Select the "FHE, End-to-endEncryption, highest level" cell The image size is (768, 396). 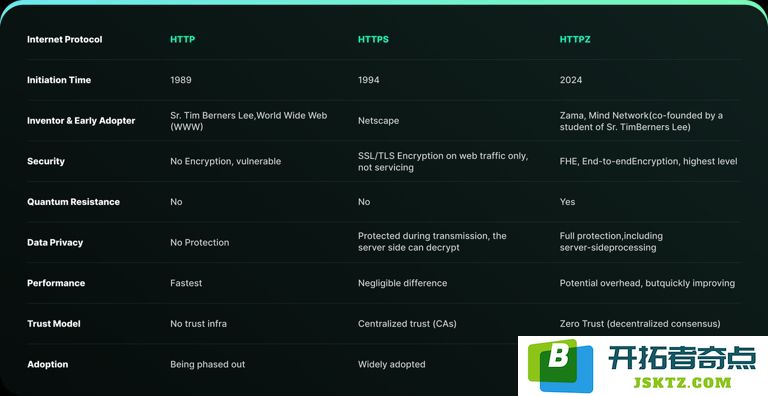coord(648,161)
